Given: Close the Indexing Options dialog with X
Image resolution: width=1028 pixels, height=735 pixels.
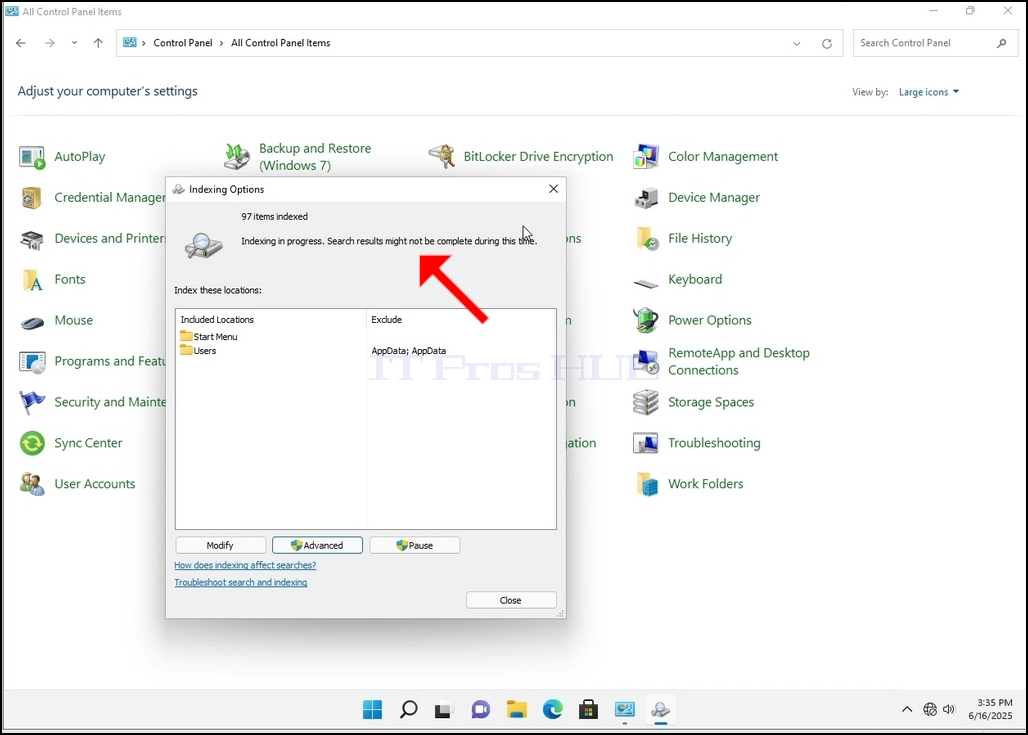Looking at the screenshot, I should coord(553,189).
